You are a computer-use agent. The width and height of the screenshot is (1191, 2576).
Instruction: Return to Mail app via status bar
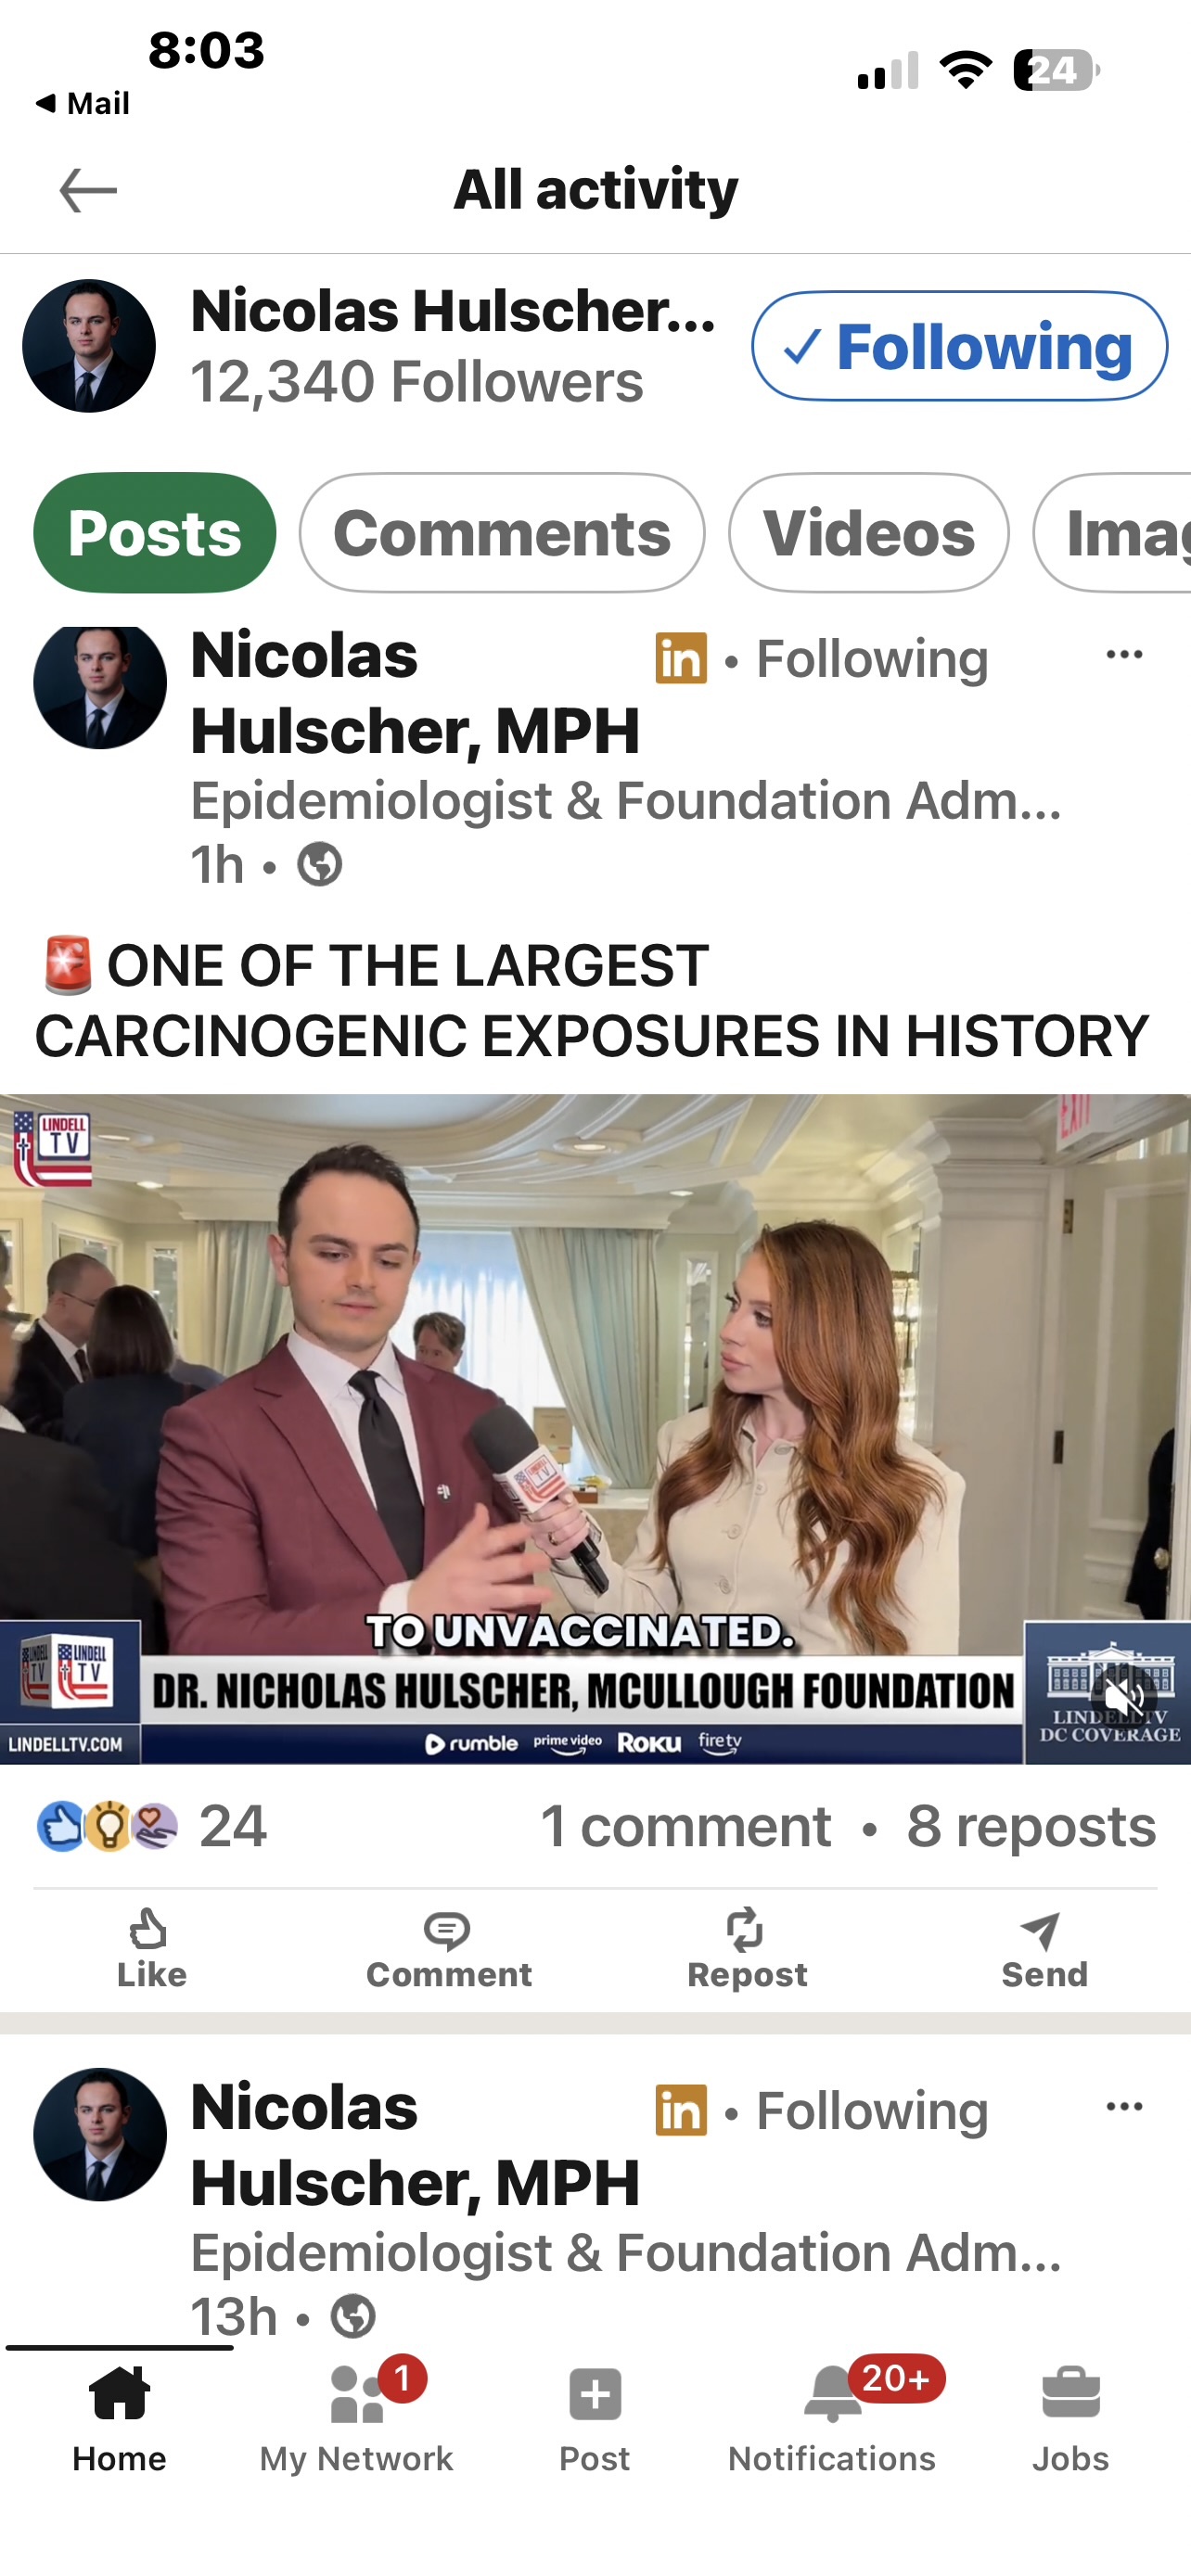click(83, 103)
